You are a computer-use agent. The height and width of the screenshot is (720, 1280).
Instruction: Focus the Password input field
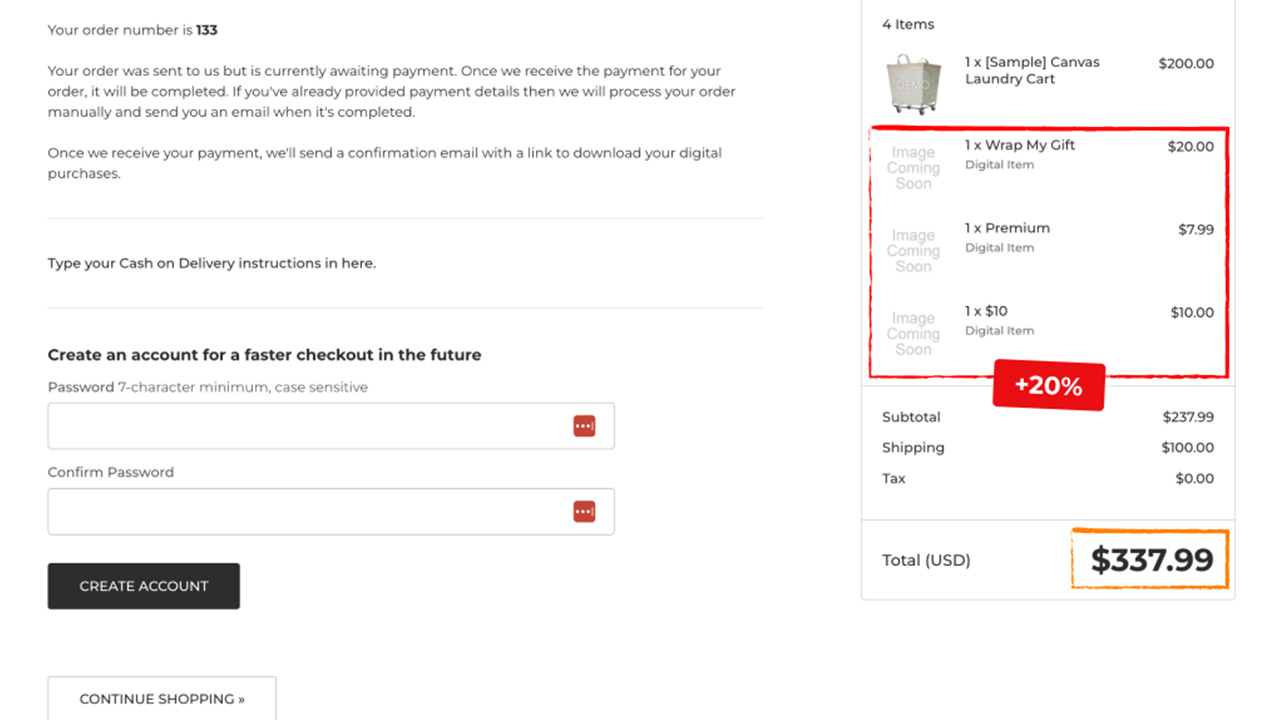click(x=305, y=426)
